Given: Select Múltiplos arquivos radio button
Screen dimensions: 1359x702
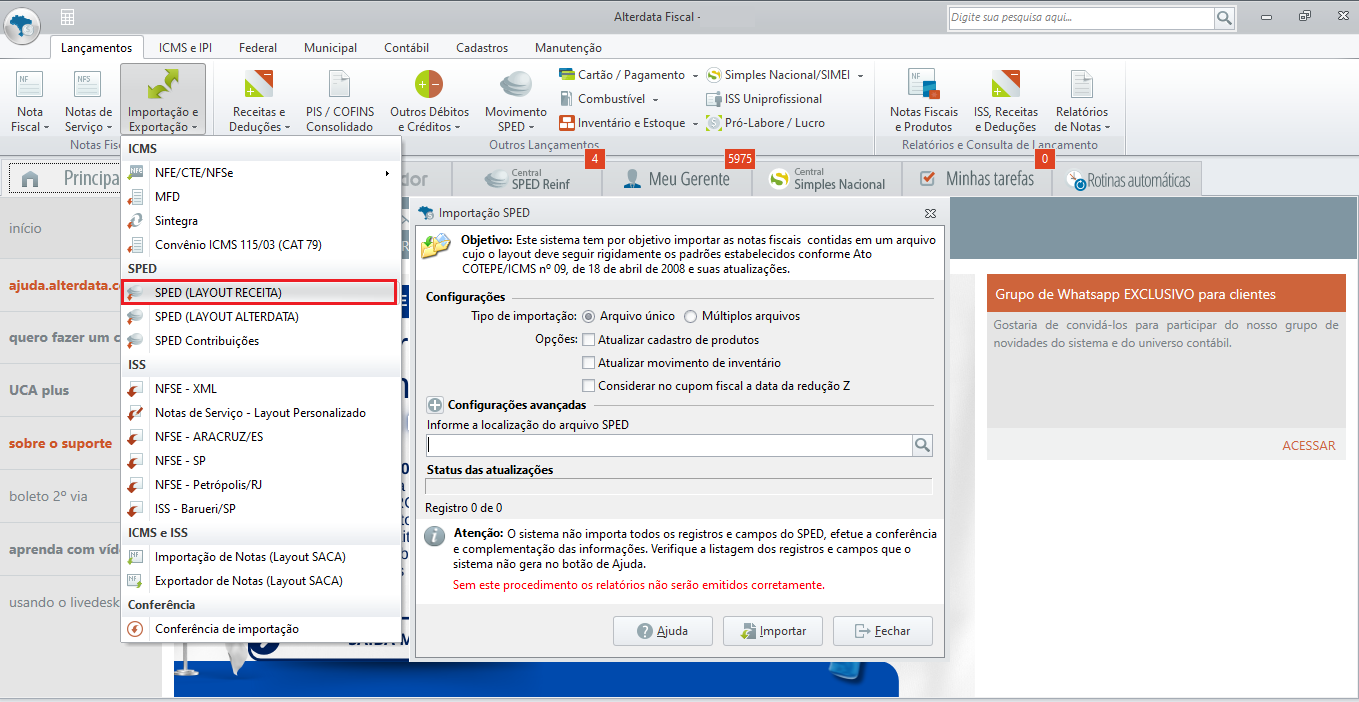Looking at the screenshot, I should 691,316.
